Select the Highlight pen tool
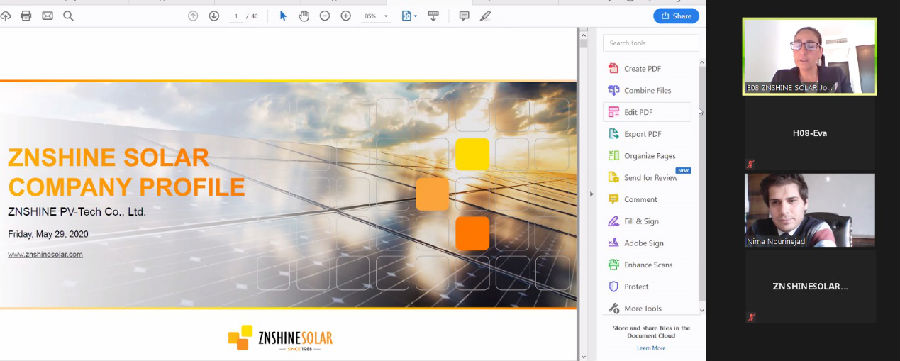Screen dimensions: 900x361 pyautogui.click(x=485, y=16)
